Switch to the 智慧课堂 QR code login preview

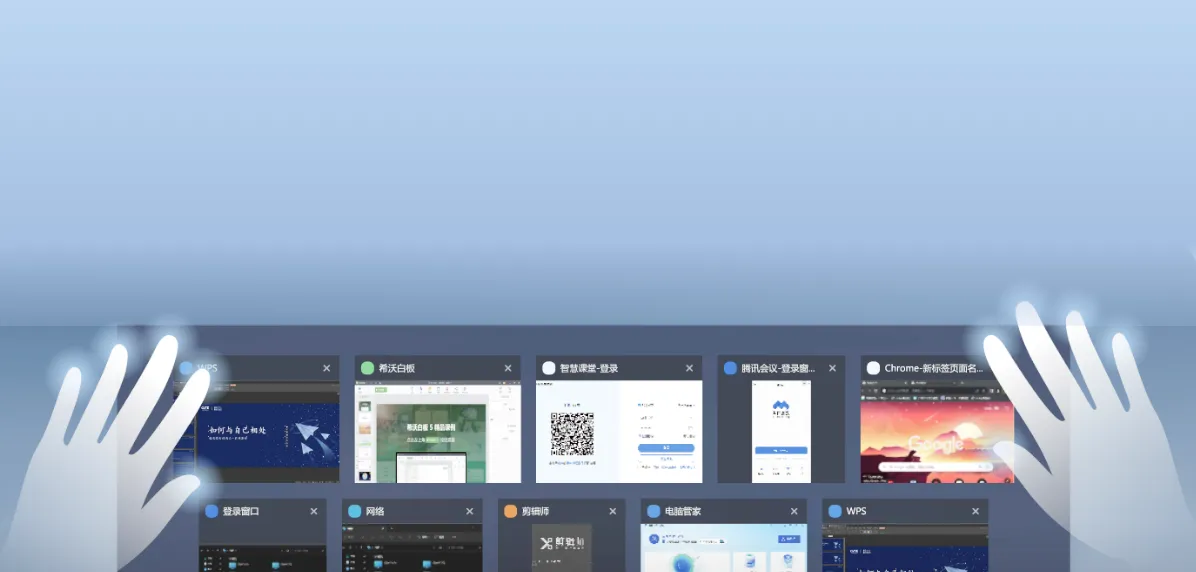[x=618, y=431]
